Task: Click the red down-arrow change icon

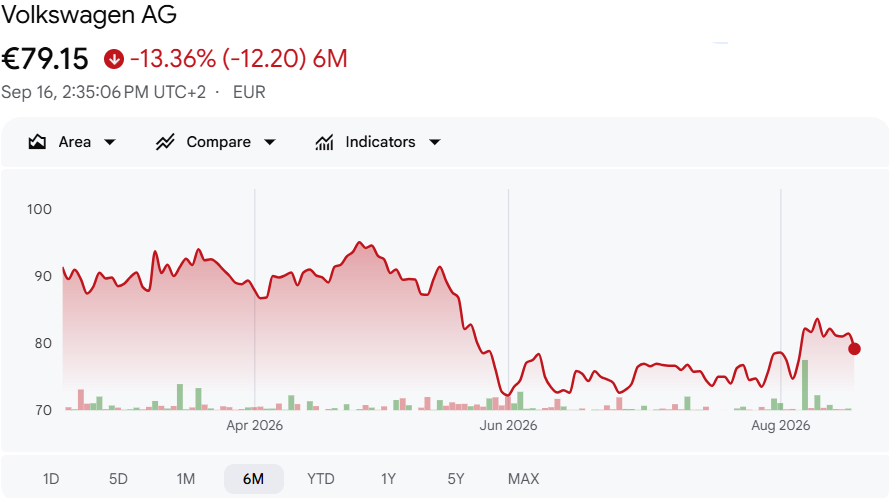Action: coord(113,58)
